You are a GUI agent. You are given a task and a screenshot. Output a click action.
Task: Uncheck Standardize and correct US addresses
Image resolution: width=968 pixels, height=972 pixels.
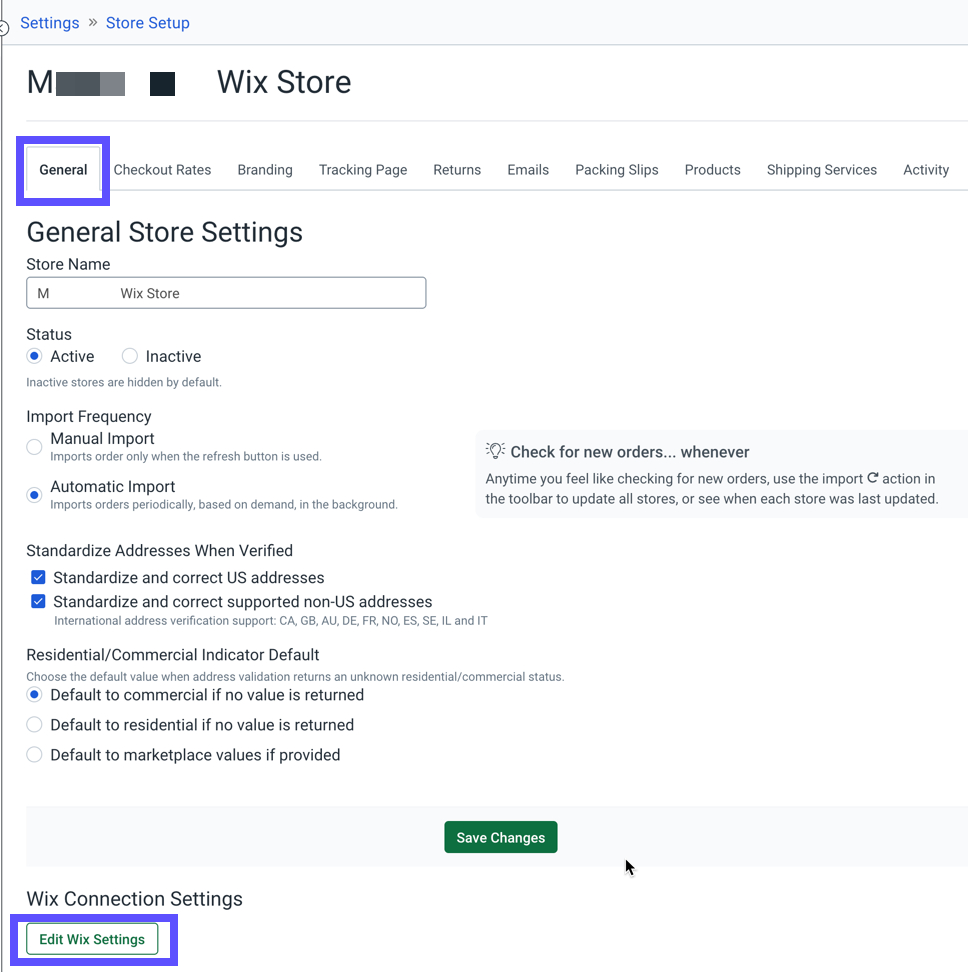click(37, 577)
